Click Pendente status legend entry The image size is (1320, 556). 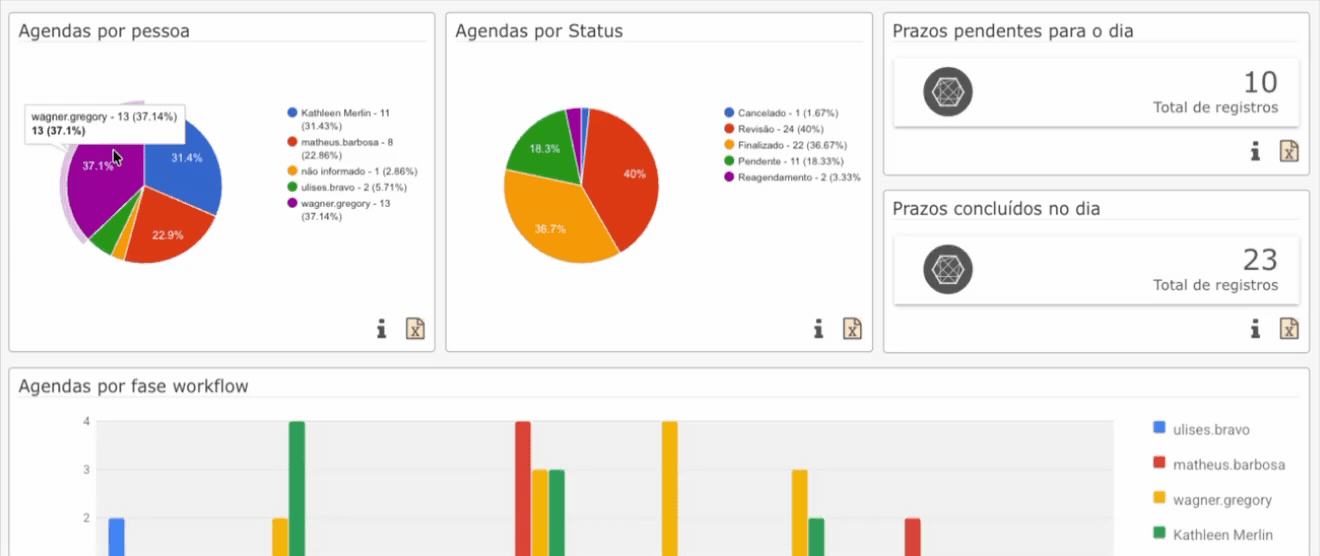784,161
